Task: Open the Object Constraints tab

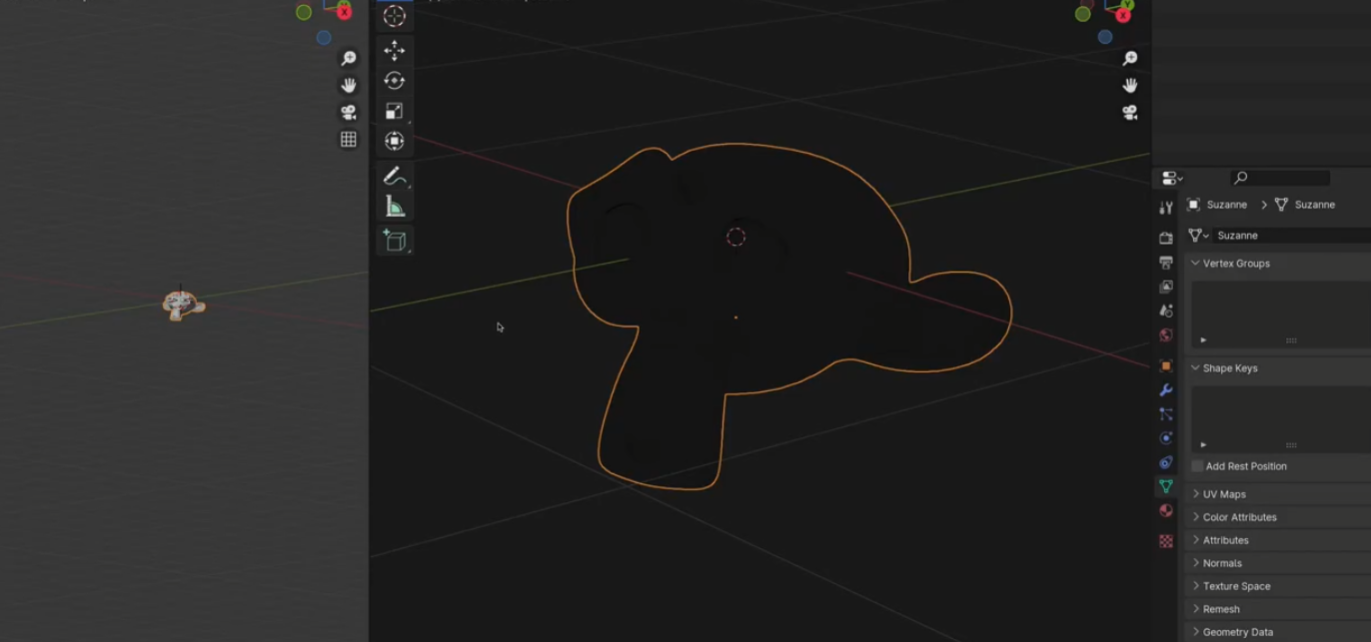Action: (1165, 462)
